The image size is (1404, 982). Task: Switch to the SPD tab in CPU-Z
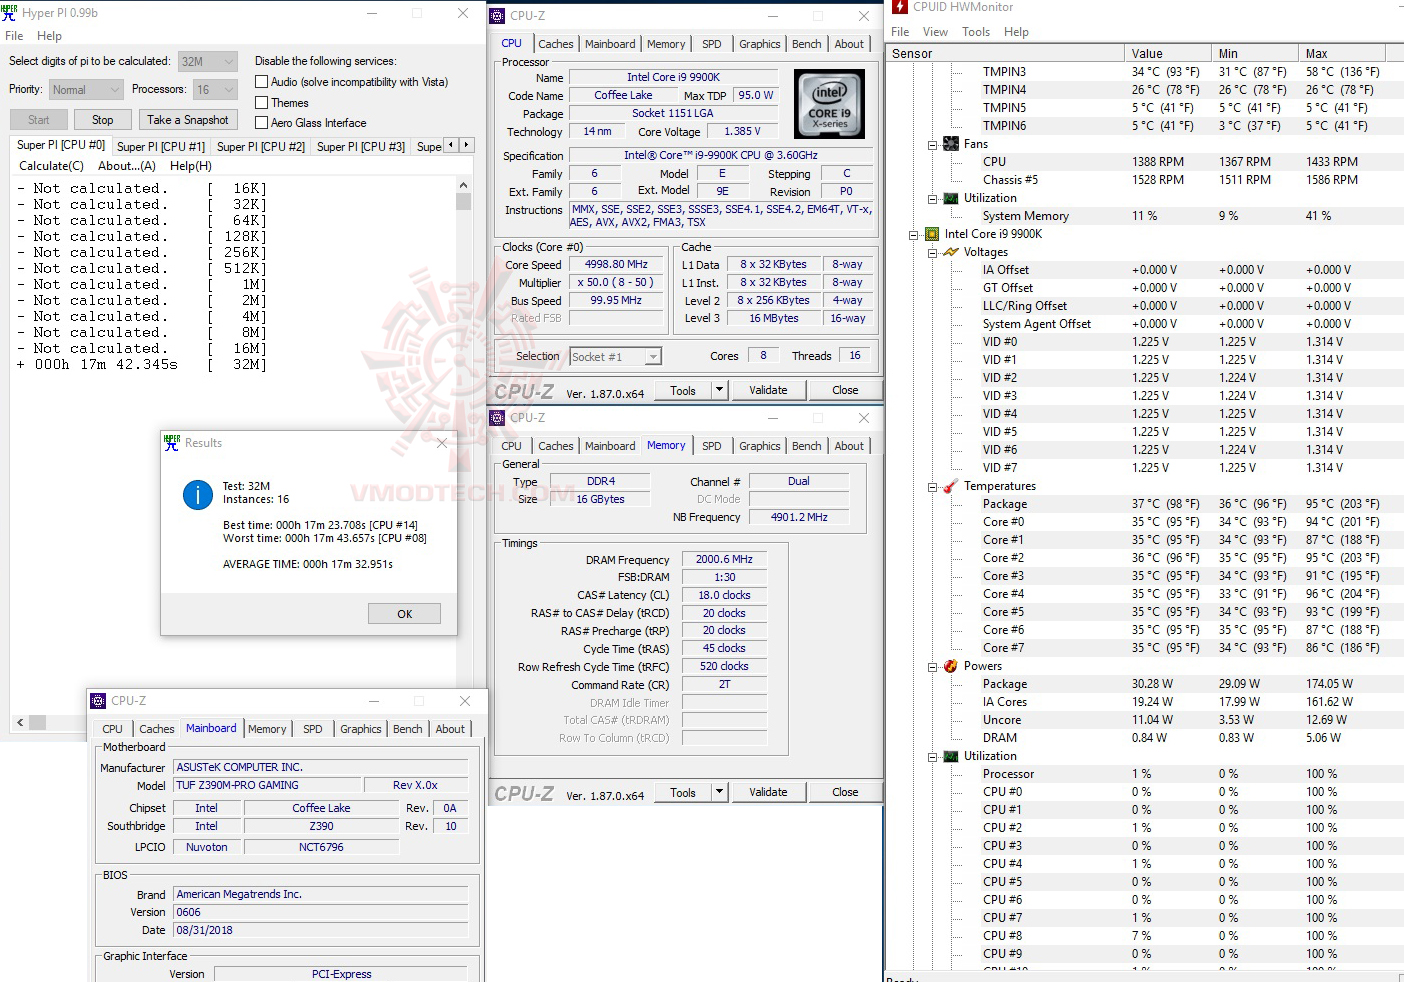pyautogui.click(x=712, y=43)
